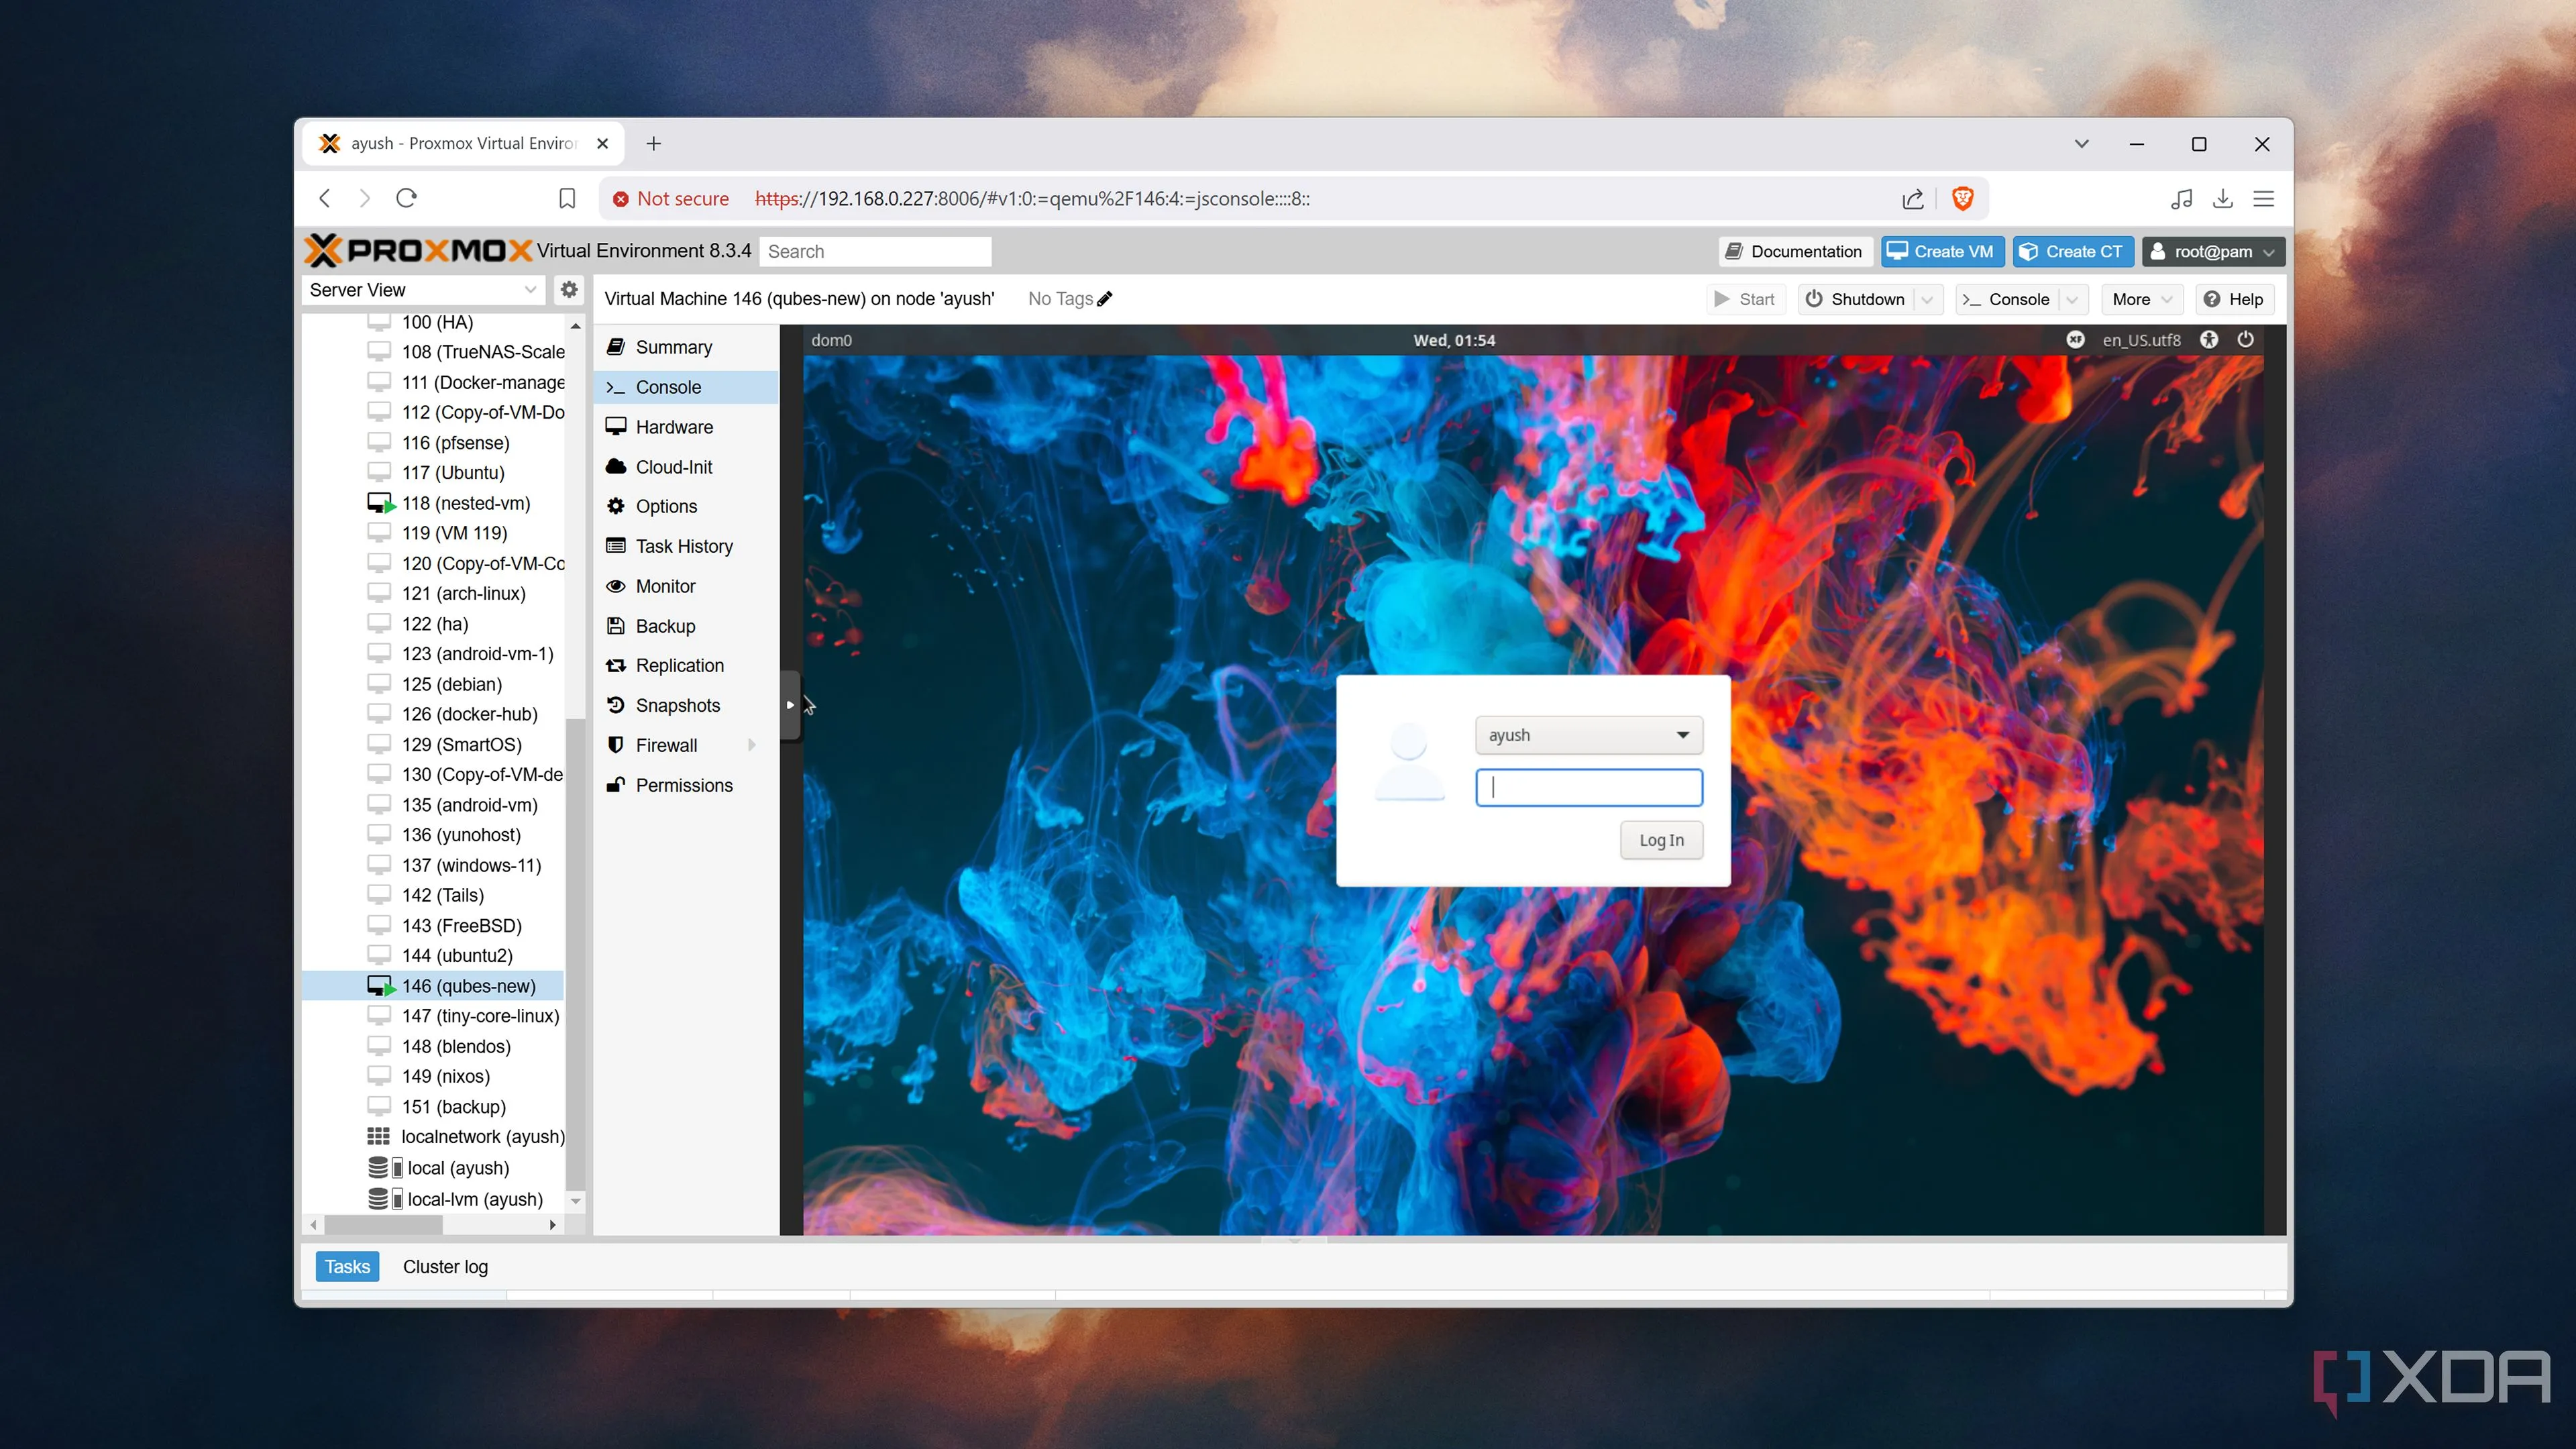2576x1449 pixels.
Task: Click the power icon in Qubes login bar
Action: pos(2246,340)
